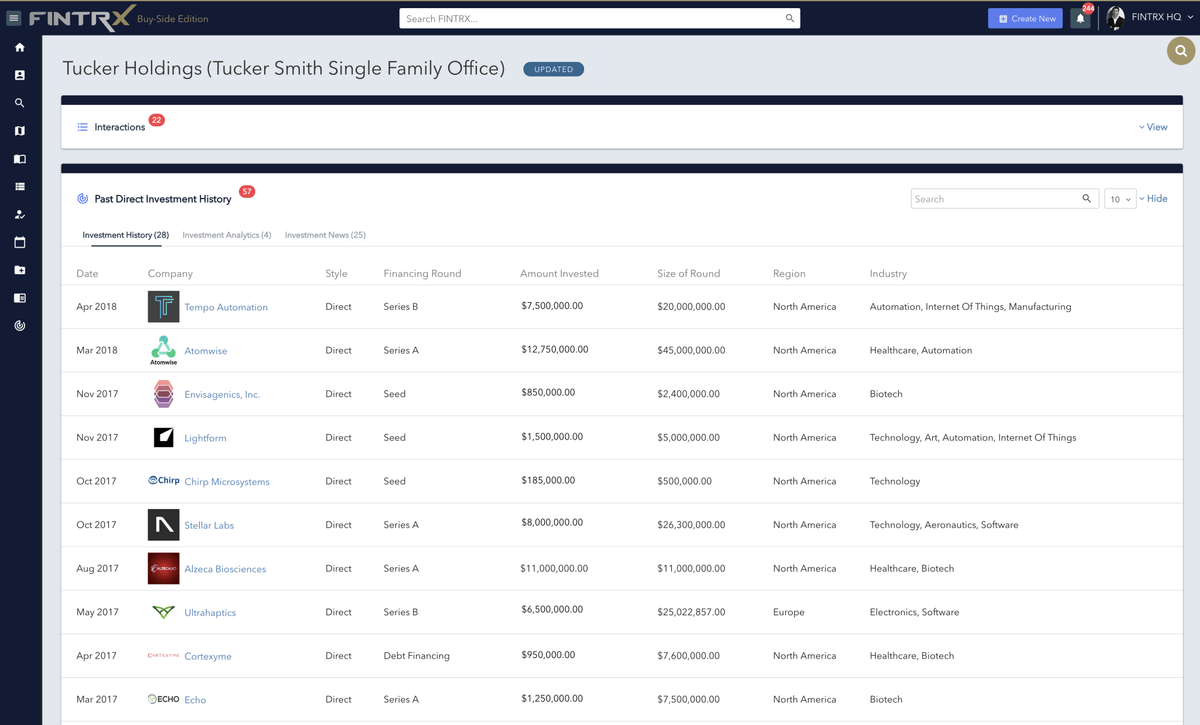Click the Ultrahaptics logo
Screen dimensions: 1200x725
click(164, 612)
